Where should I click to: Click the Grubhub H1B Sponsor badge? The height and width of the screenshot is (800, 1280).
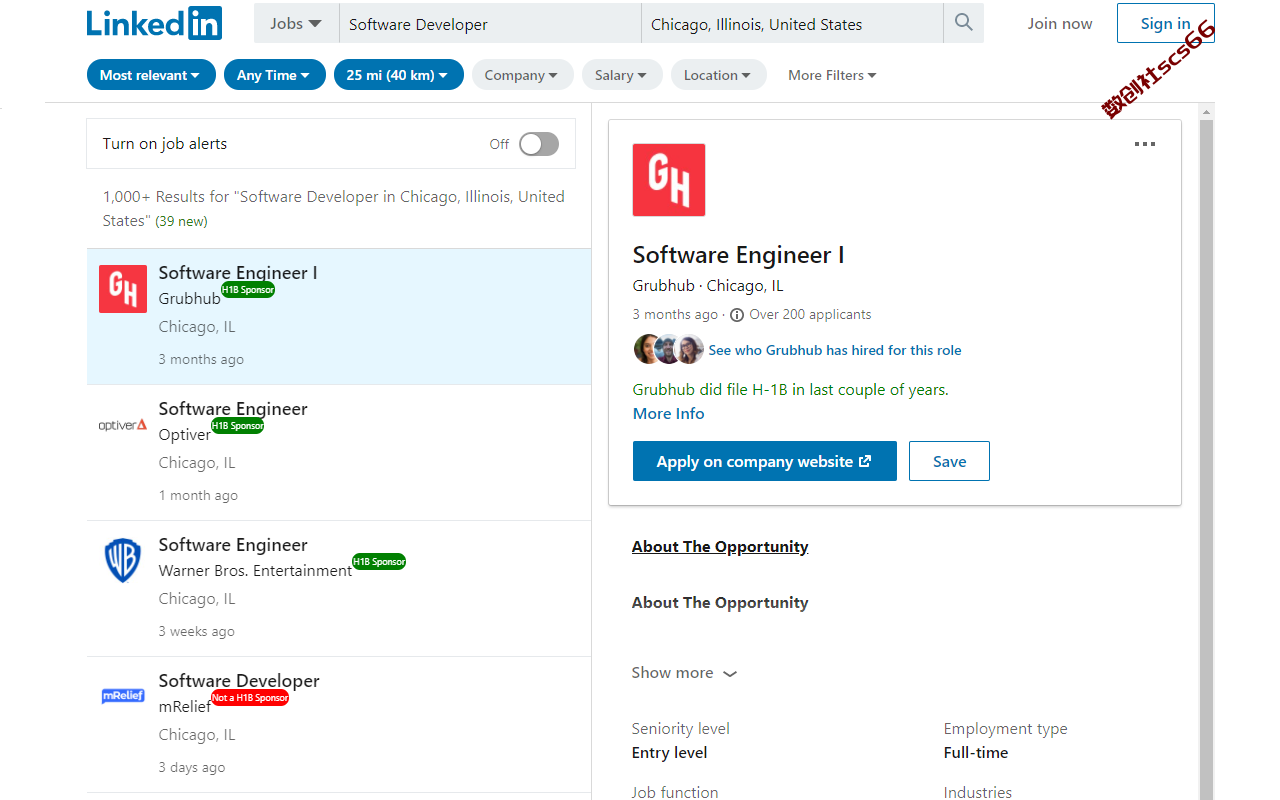pos(248,290)
